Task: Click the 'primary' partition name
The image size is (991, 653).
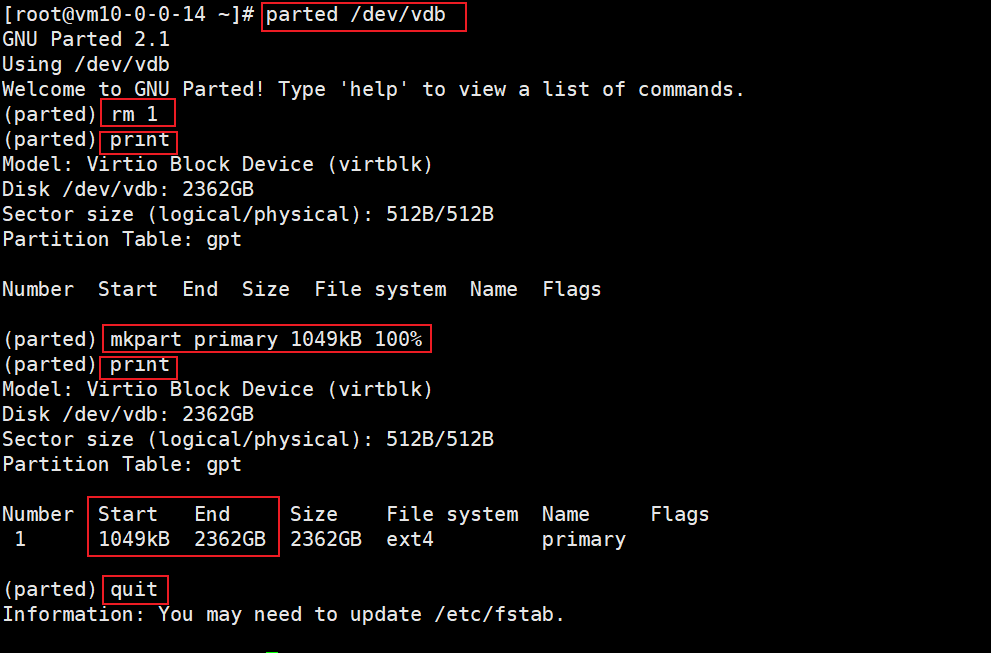Action: coord(584,540)
